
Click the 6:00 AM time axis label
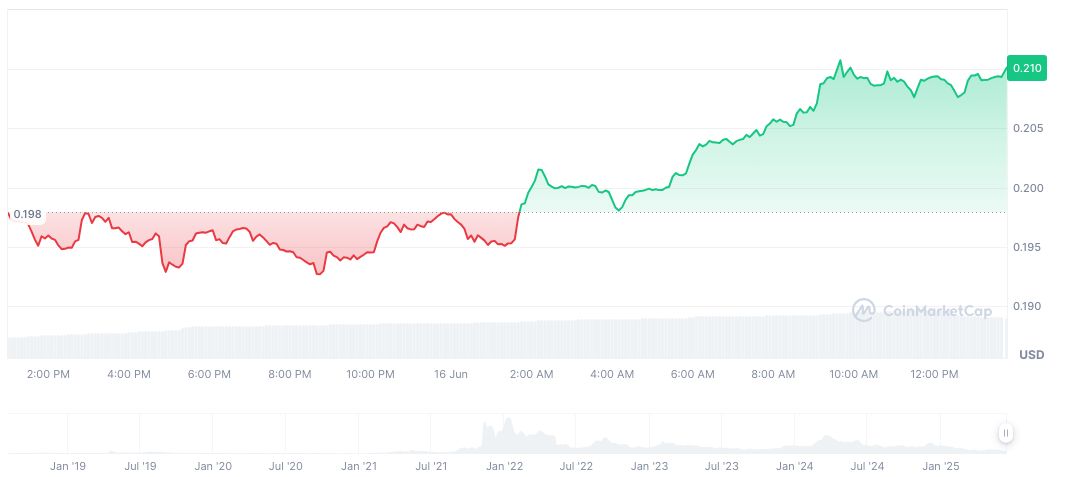click(x=693, y=374)
